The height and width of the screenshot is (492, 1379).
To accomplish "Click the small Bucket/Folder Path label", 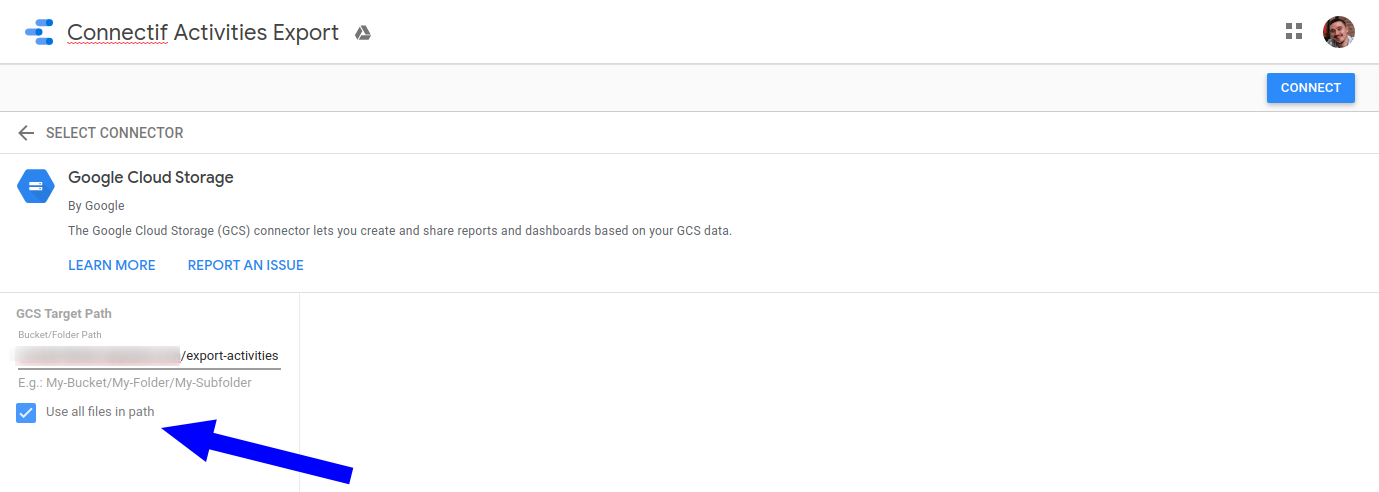I will [60, 335].
